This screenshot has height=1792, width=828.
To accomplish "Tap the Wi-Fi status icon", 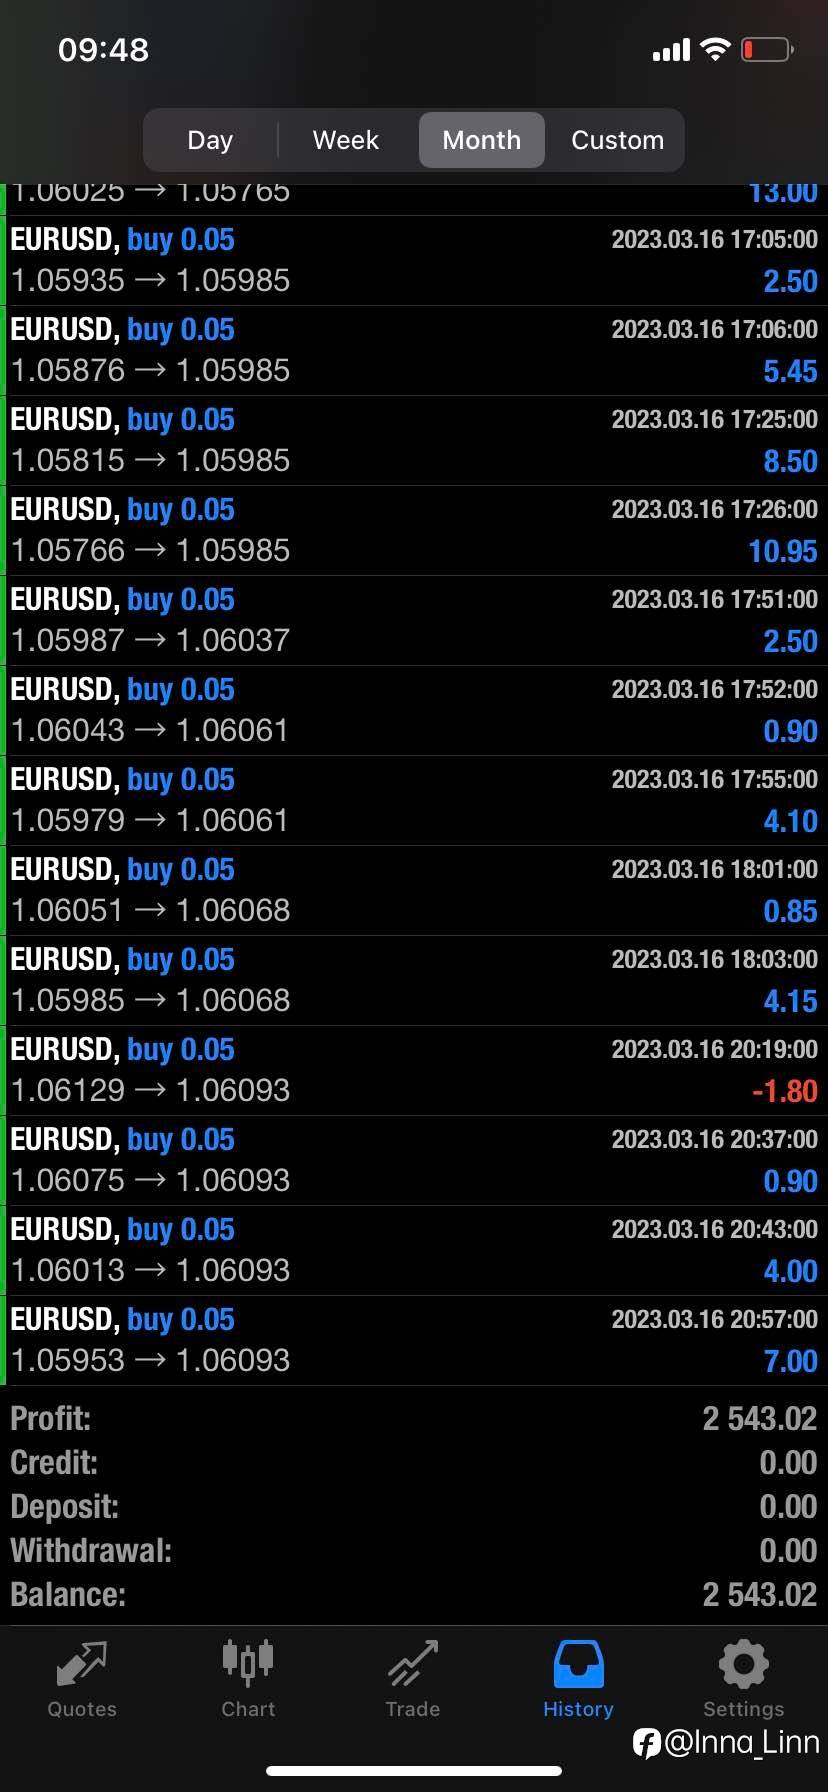I will (715, 49).
